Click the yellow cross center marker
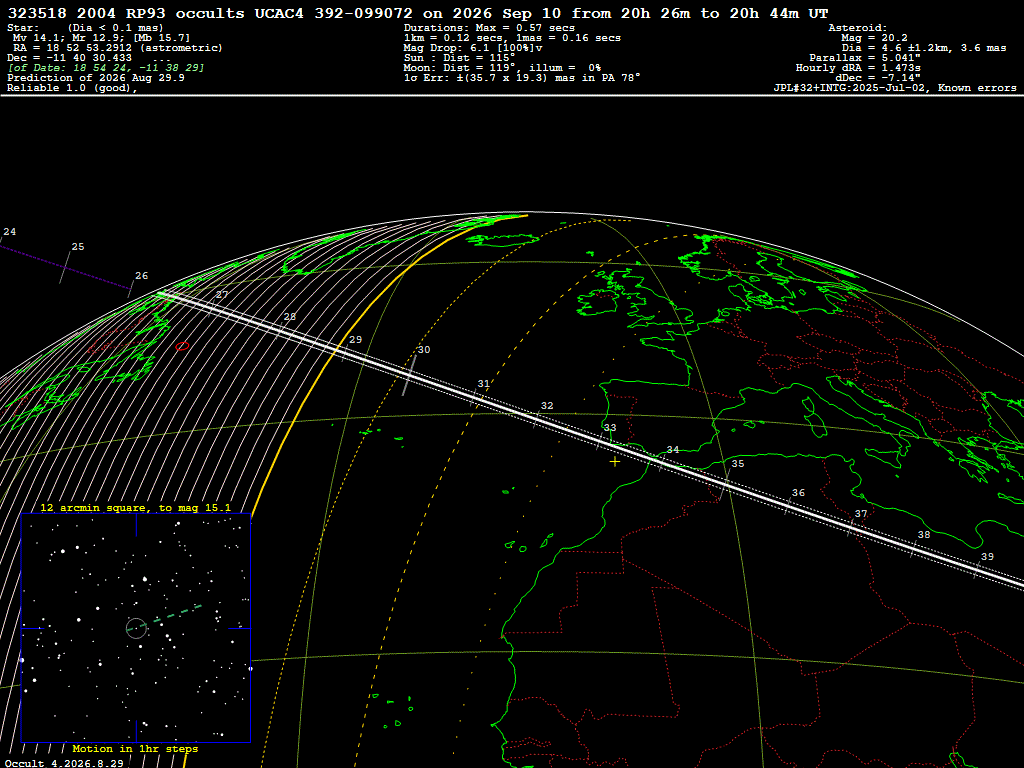 (615, 462)
